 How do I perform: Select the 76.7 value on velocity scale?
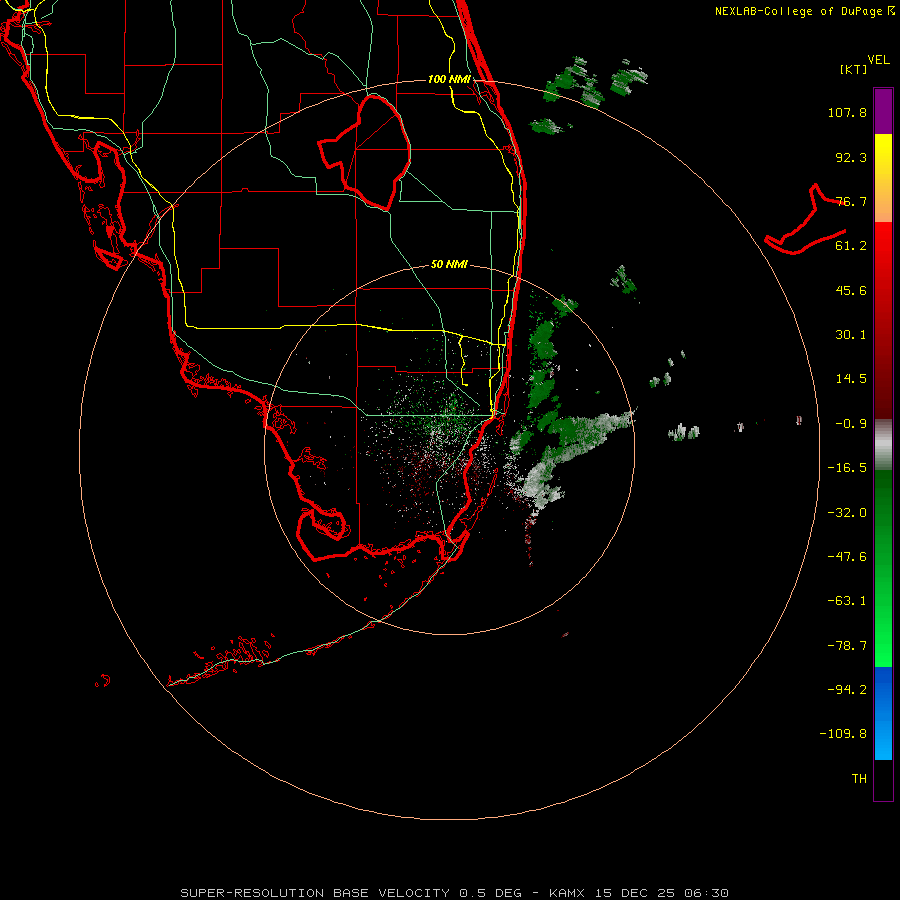point(851,201)
